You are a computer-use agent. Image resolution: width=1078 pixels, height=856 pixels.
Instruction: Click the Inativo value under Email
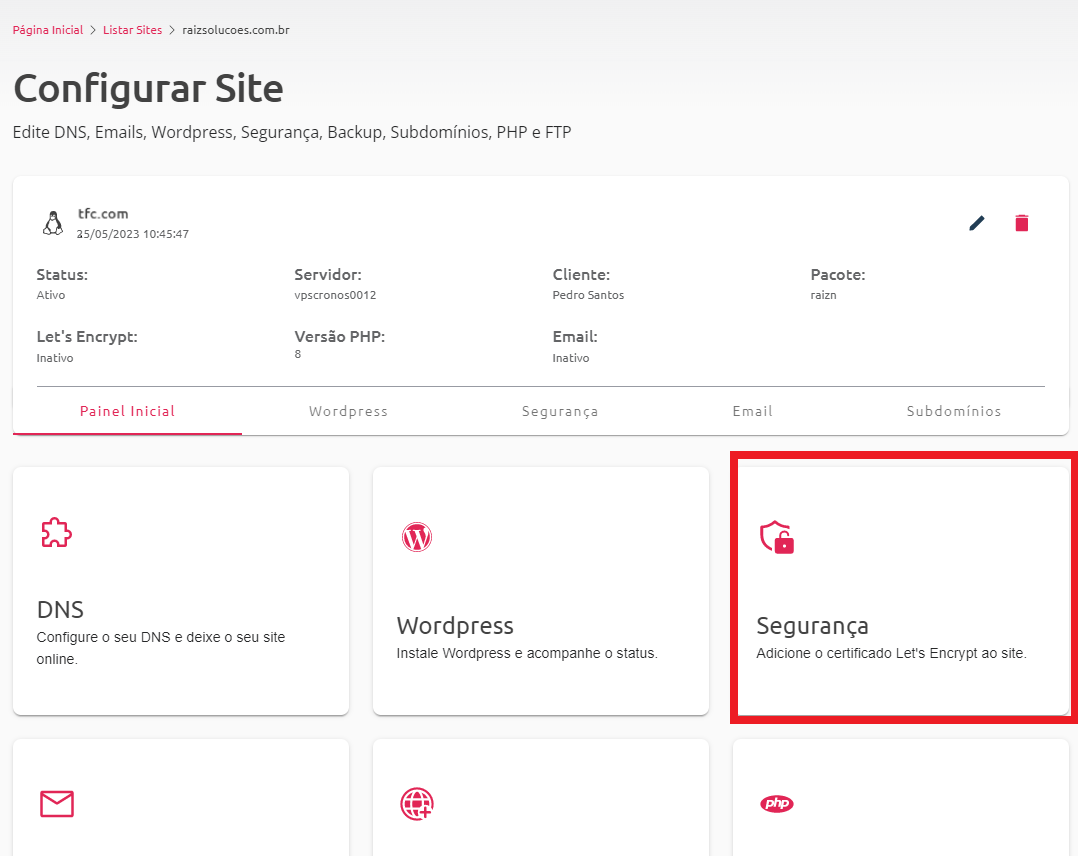click(571, 358)
